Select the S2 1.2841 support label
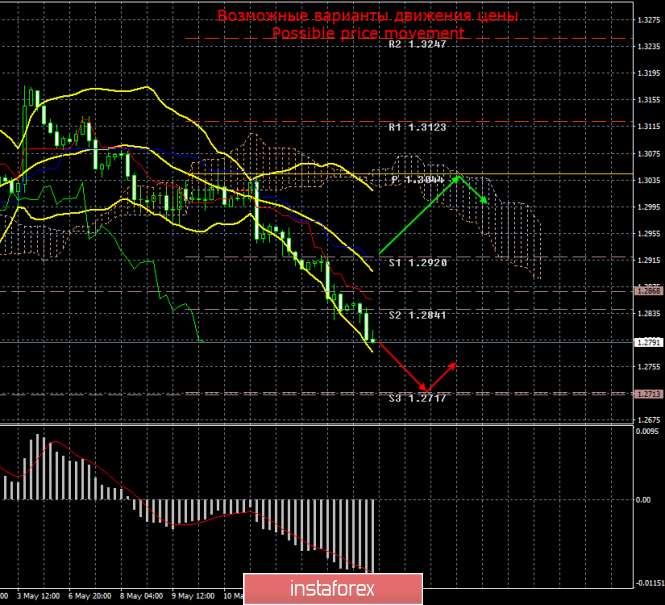Image resolution: width=665 pixels, height=605 pixels. [417, 315]
